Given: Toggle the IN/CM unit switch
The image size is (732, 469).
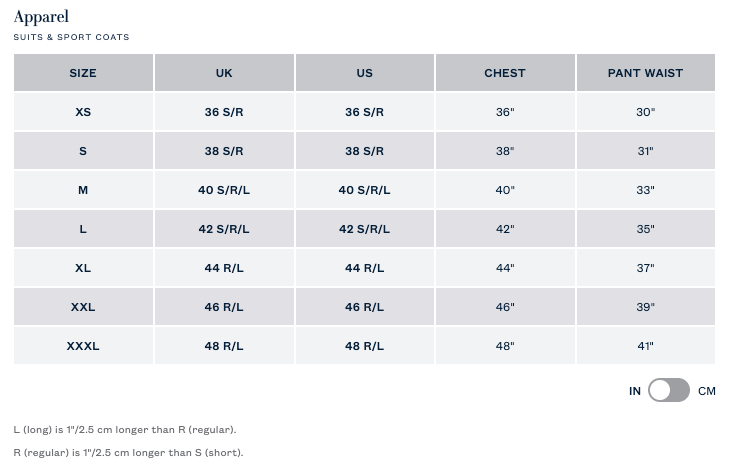Looking at the screenshot, I should click(669, 390).
